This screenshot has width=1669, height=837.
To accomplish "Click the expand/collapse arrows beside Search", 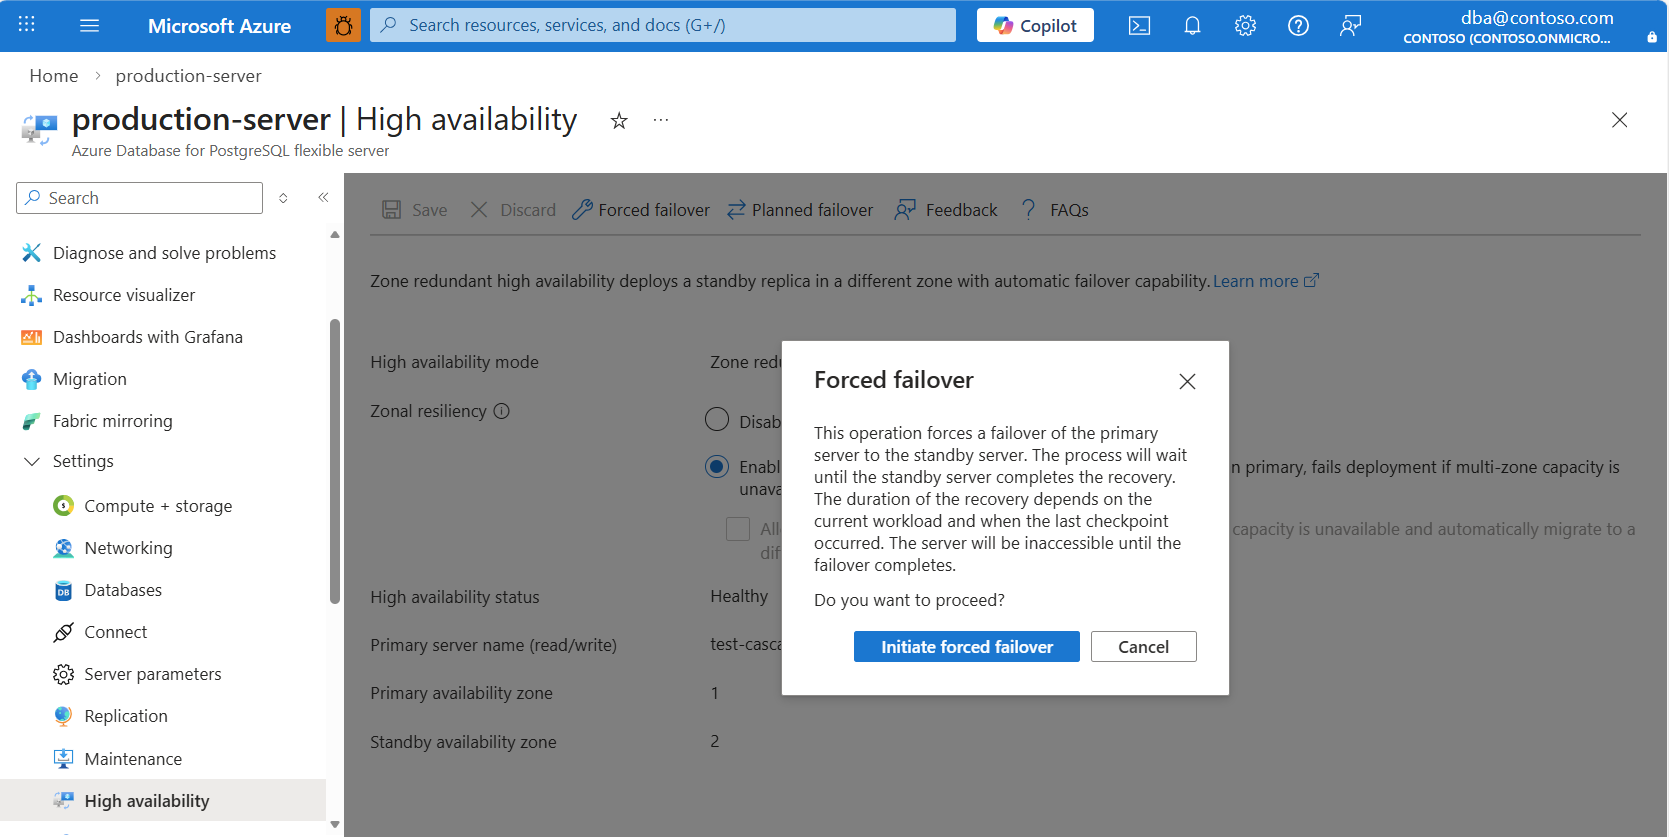I will coord(283,198).
